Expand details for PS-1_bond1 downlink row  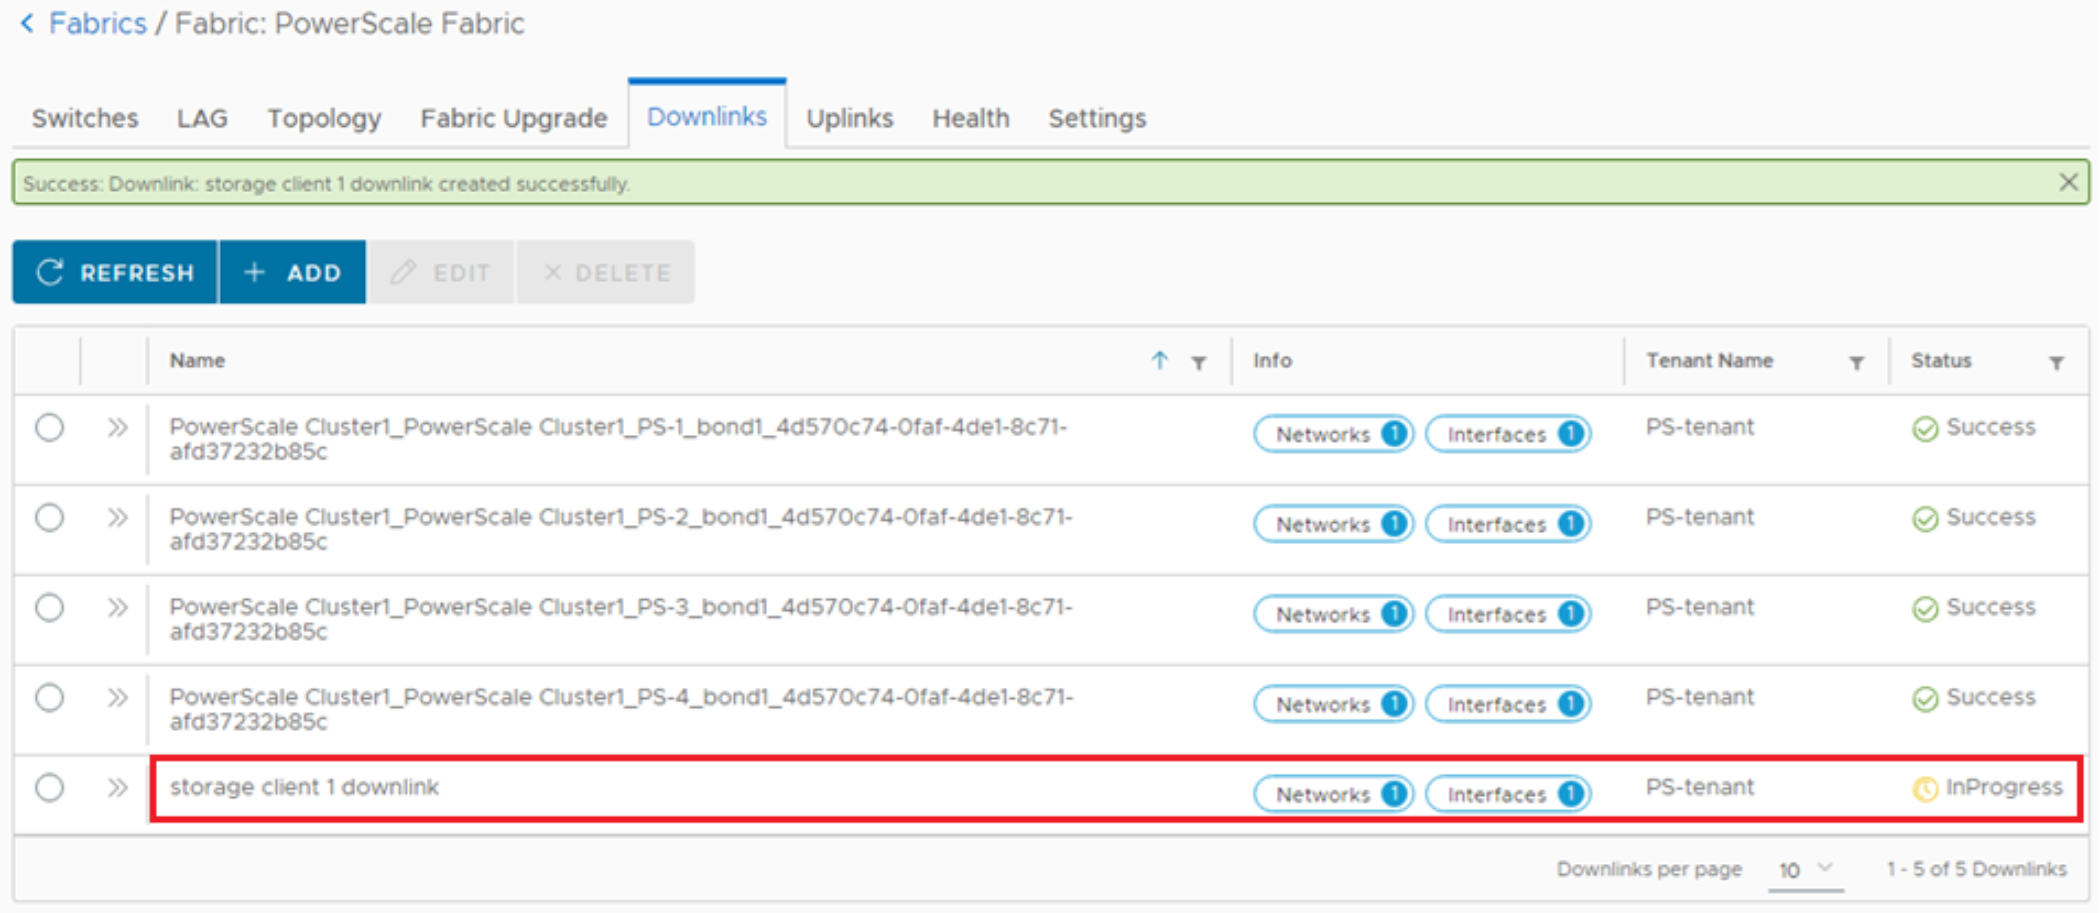[x=117, y=428]
